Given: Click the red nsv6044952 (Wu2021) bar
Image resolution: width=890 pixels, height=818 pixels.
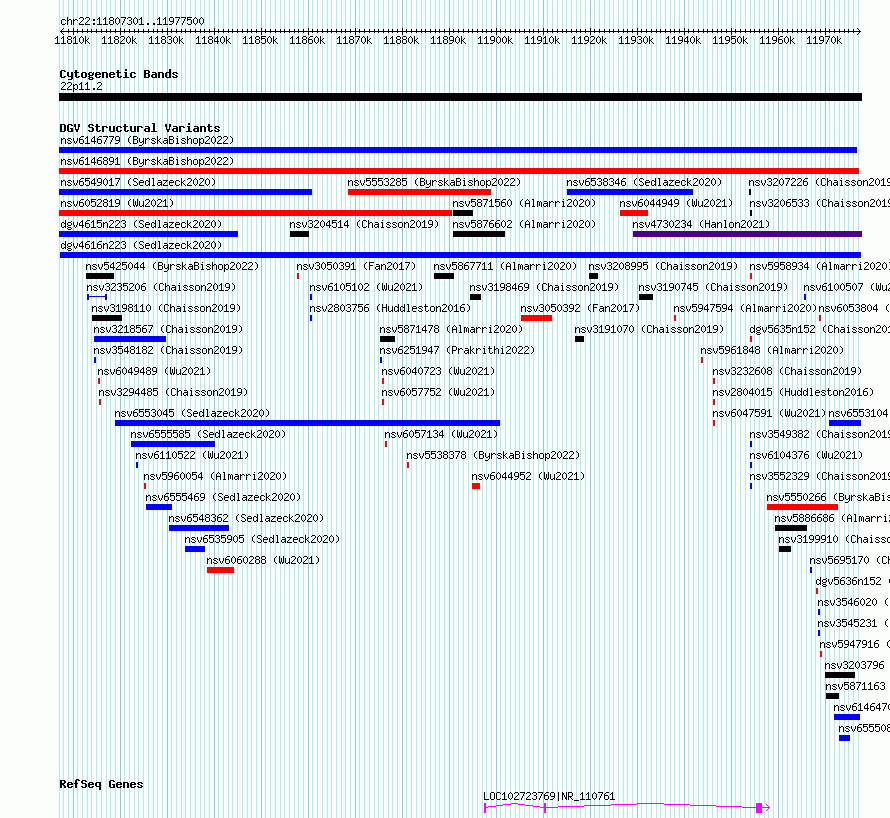Looking at the screenshot, I should tap(476, 486).
